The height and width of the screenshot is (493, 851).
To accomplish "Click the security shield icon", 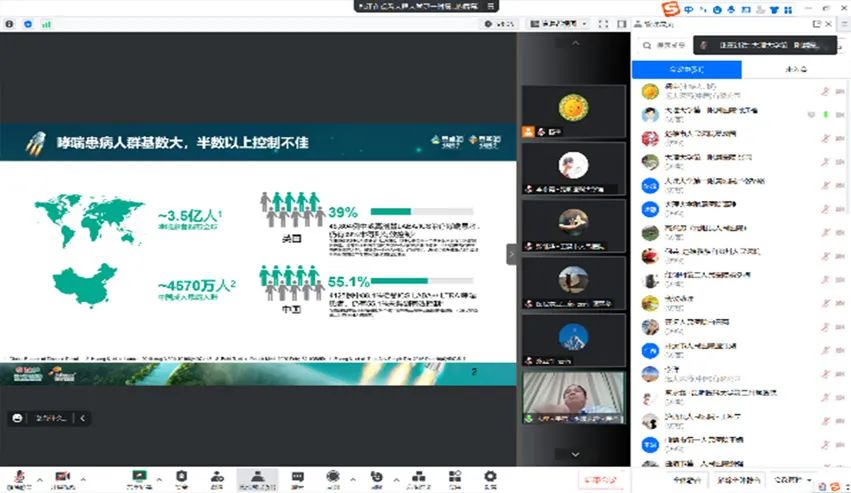I will click(181, 477).
